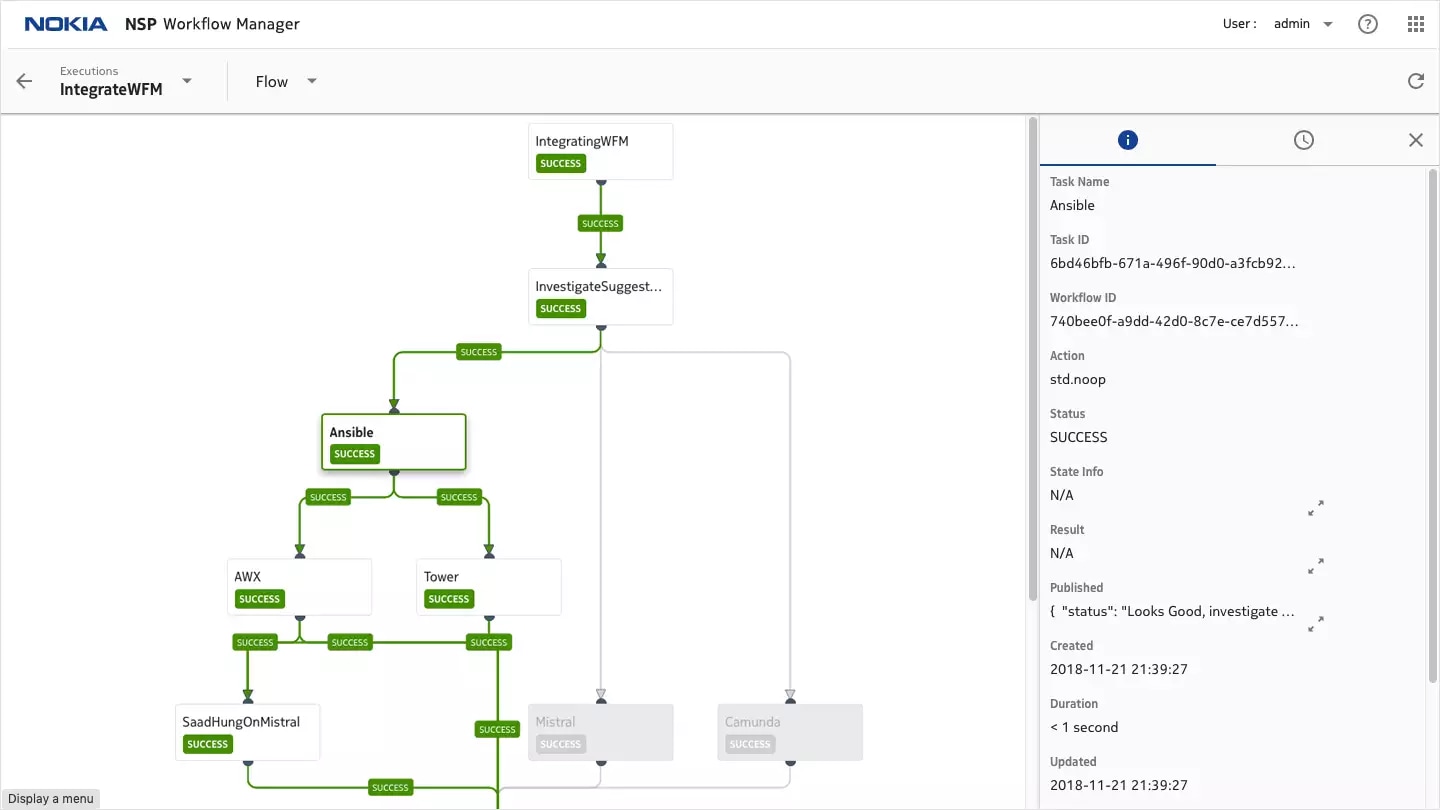This screenshot has height=810, width=1440.
Task: Click the NSP Workflow Manager title
Action: 212,24
